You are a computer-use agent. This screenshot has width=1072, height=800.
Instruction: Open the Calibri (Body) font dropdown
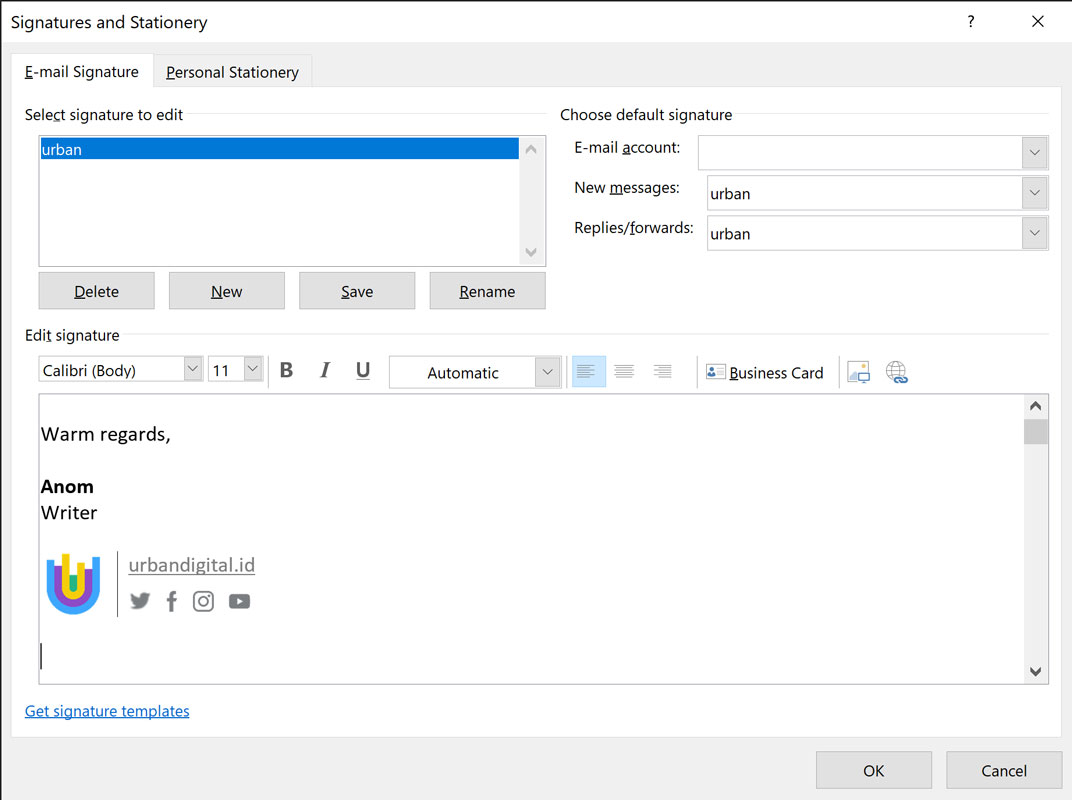pyautogui.click(x=193, y=370)
